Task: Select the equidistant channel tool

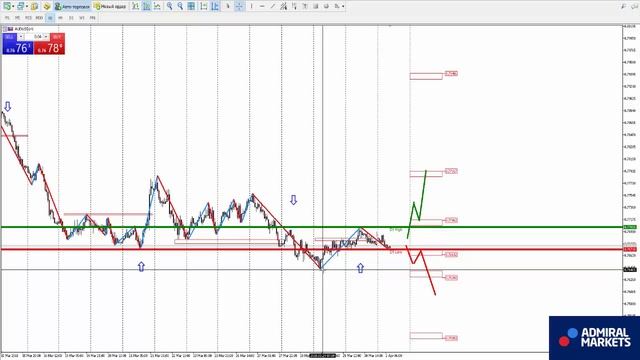Action: point(284,6)
